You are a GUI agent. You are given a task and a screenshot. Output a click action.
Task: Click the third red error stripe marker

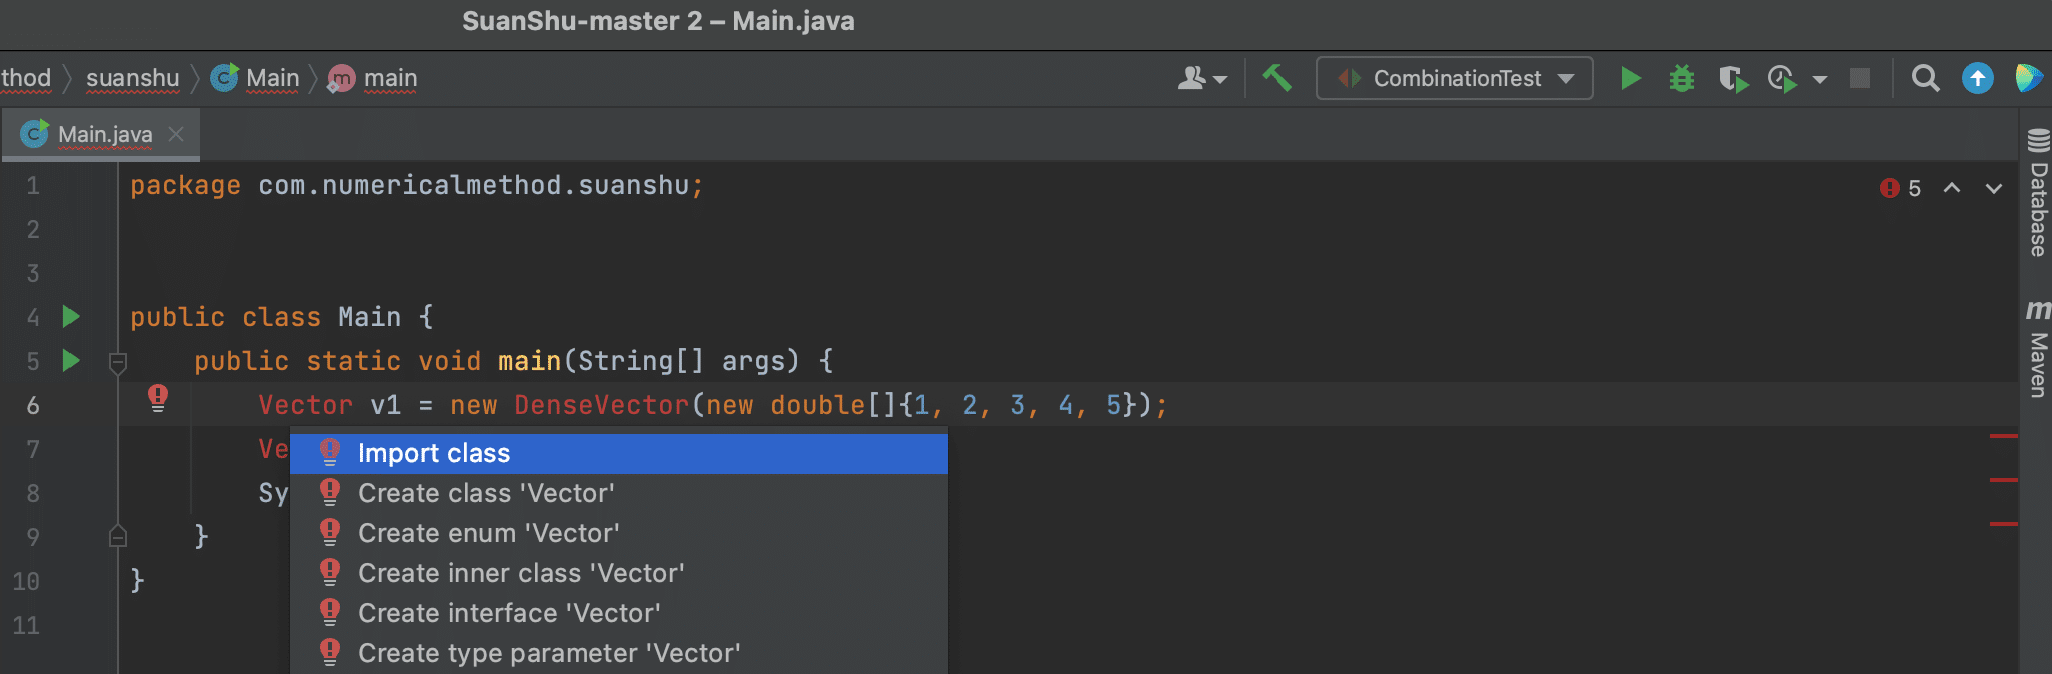pos(2003,524)
